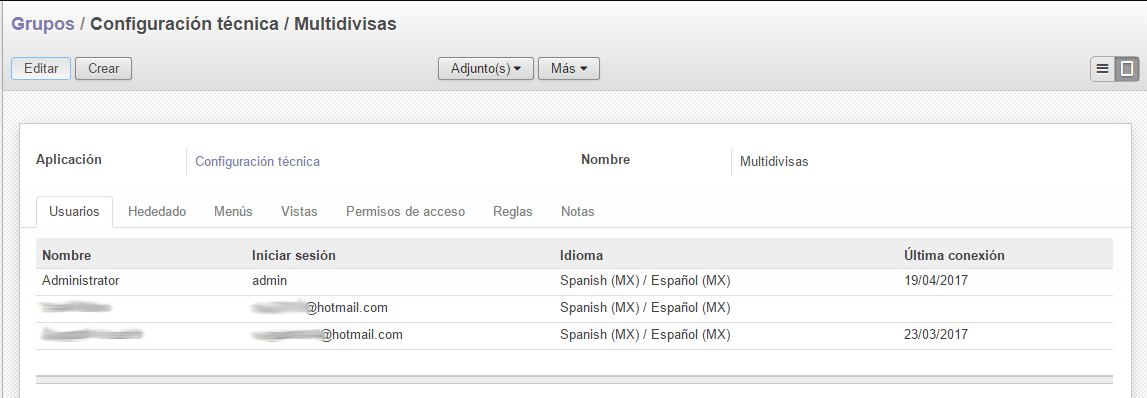The width and height of the screenshot is (1147, 398).
Task: Switch to the Reglas tab
Action: (x=513, y=211)
